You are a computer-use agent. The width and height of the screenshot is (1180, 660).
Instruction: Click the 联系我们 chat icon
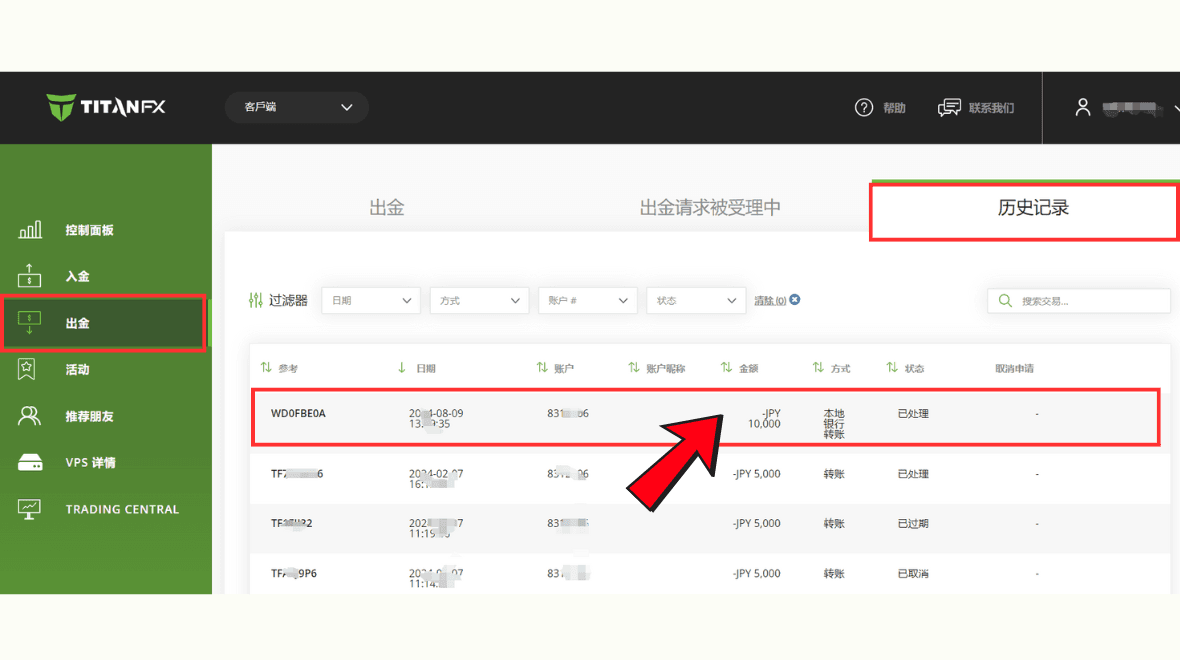click(949, 108)
